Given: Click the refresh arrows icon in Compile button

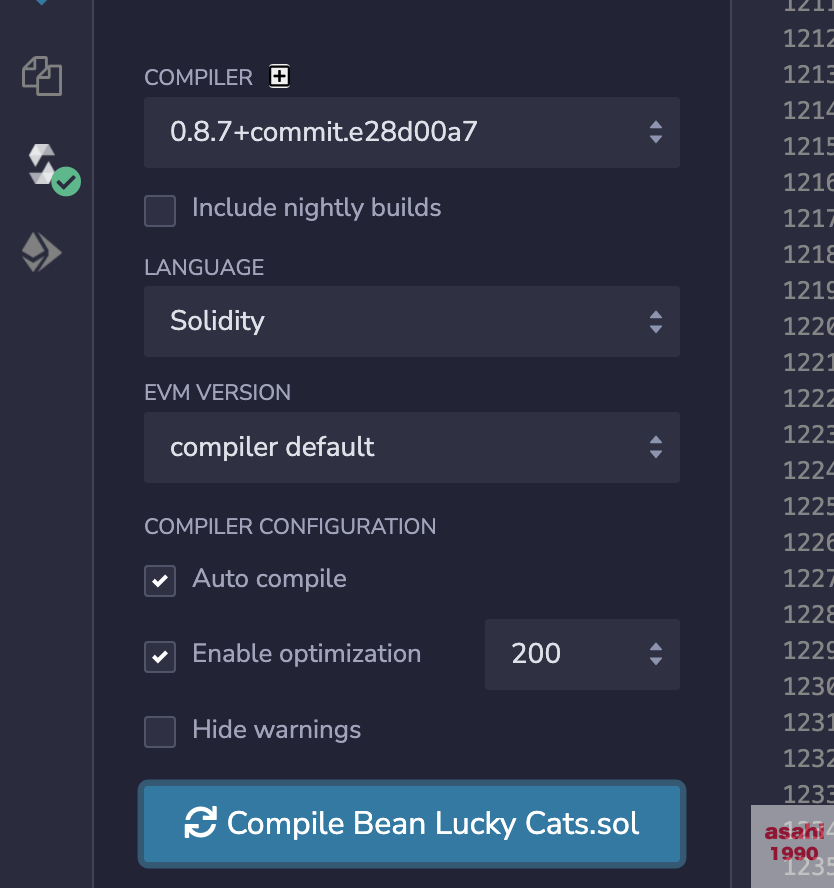Looking at the screenshot, I should click(201, 823).
